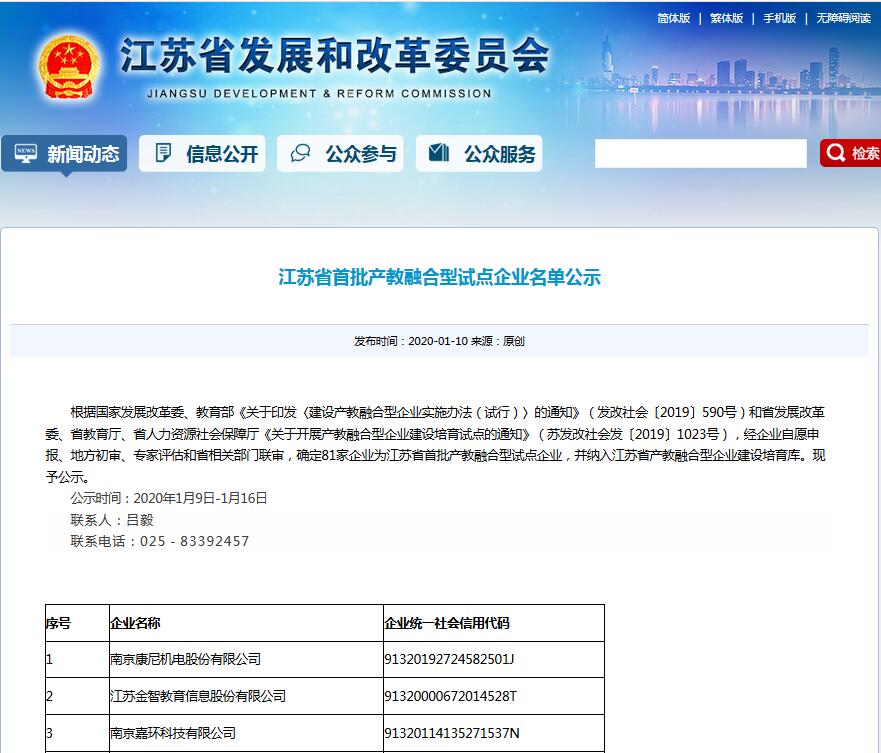Switch to 繁体版 traditional Chinese version
The image size is (881, 753).
tap(726, 18)
